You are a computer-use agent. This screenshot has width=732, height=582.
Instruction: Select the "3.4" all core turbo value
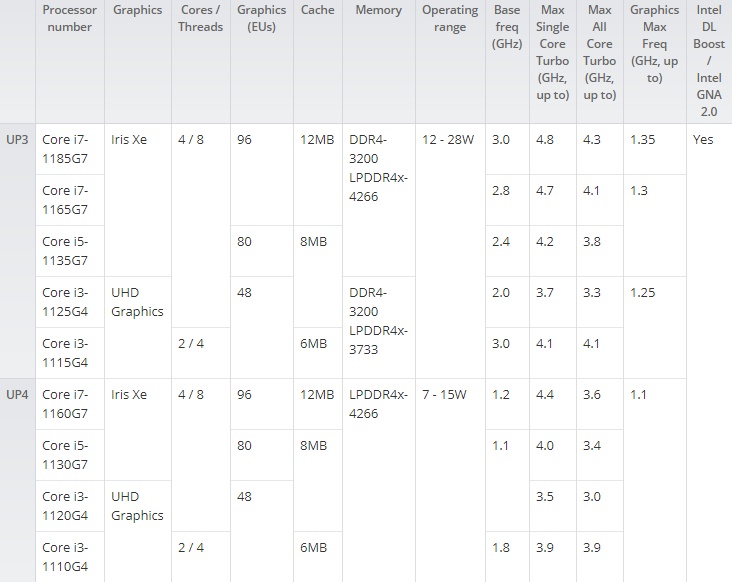click(591, 445)
